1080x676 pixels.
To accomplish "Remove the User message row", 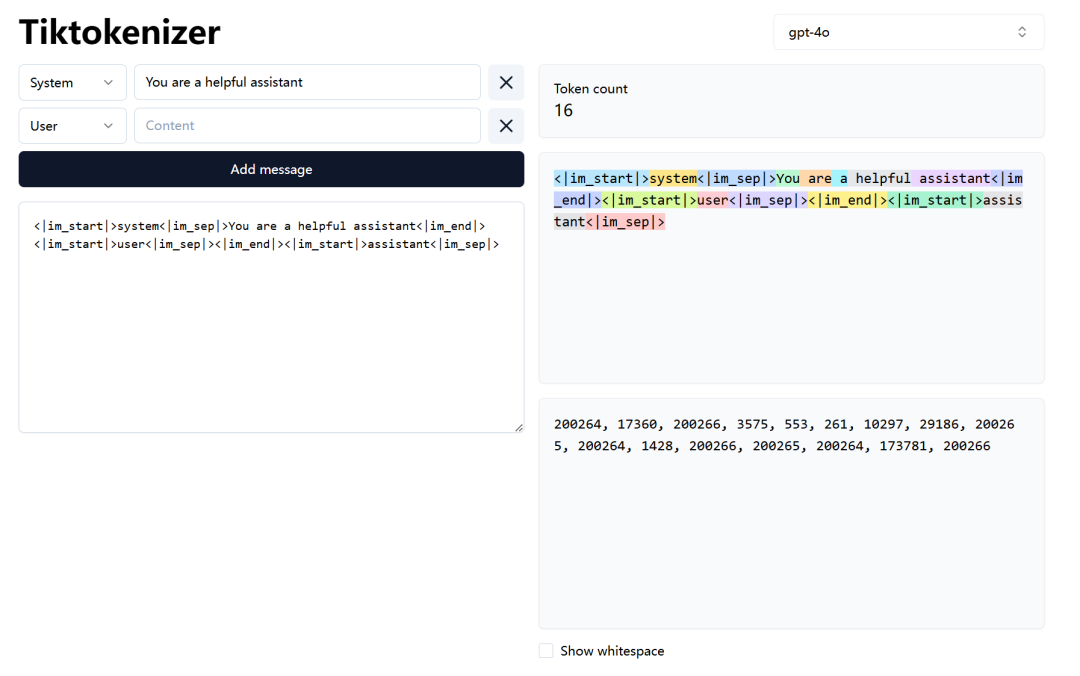I will click(506, 126).
